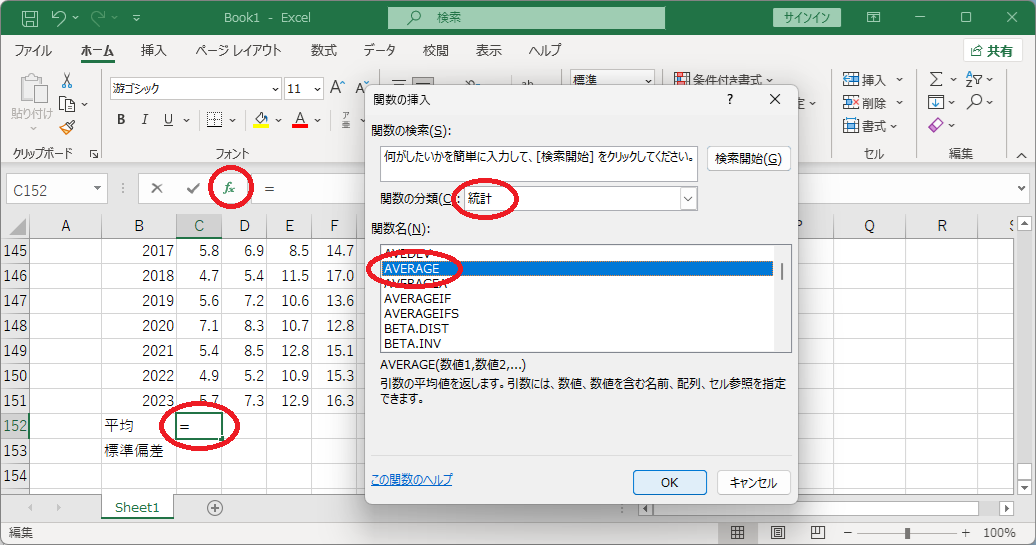This screenshot has width=1036, height=545.
Task: Click zoom in plus on status bar
Action: 966,532
